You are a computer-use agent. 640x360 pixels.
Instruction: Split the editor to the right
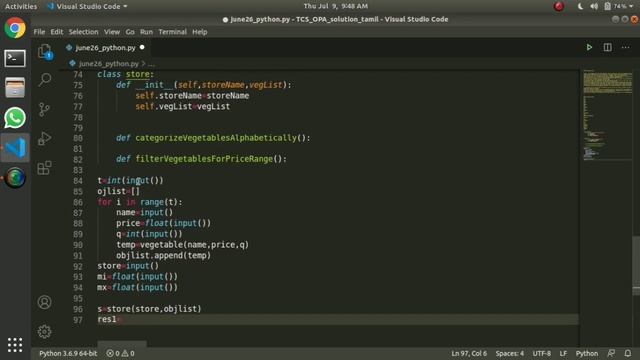point(607,47)
